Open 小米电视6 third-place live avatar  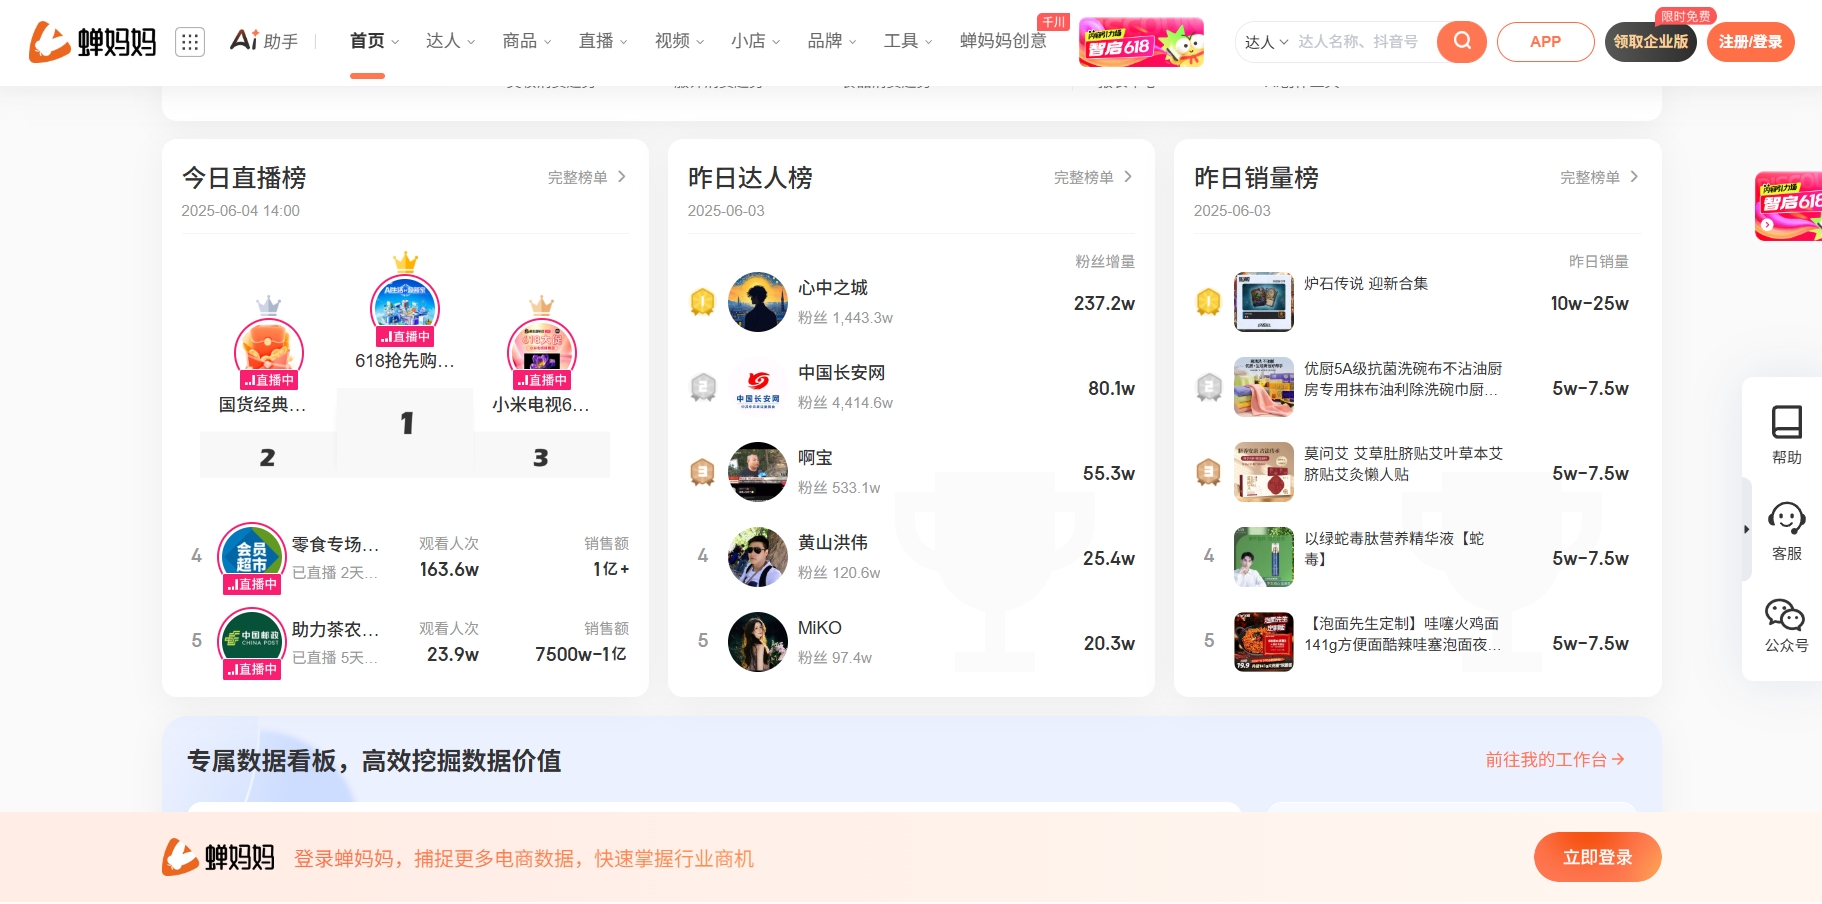point(542,352)
